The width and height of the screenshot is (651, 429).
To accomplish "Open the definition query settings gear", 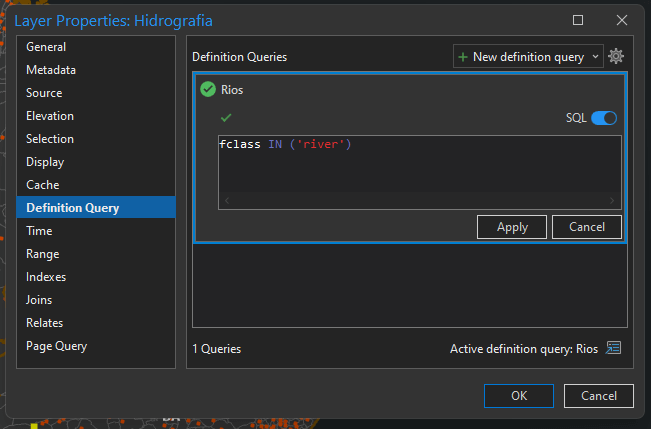I will [616, 57].
